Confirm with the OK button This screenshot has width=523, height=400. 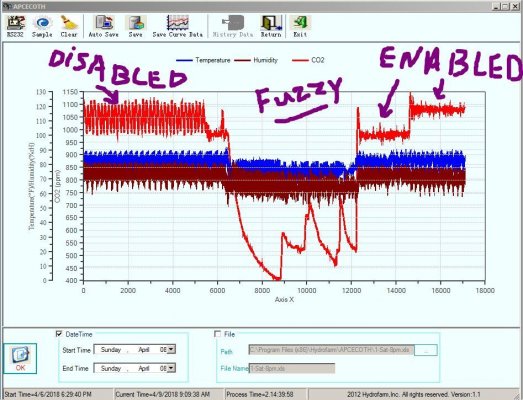20,359
